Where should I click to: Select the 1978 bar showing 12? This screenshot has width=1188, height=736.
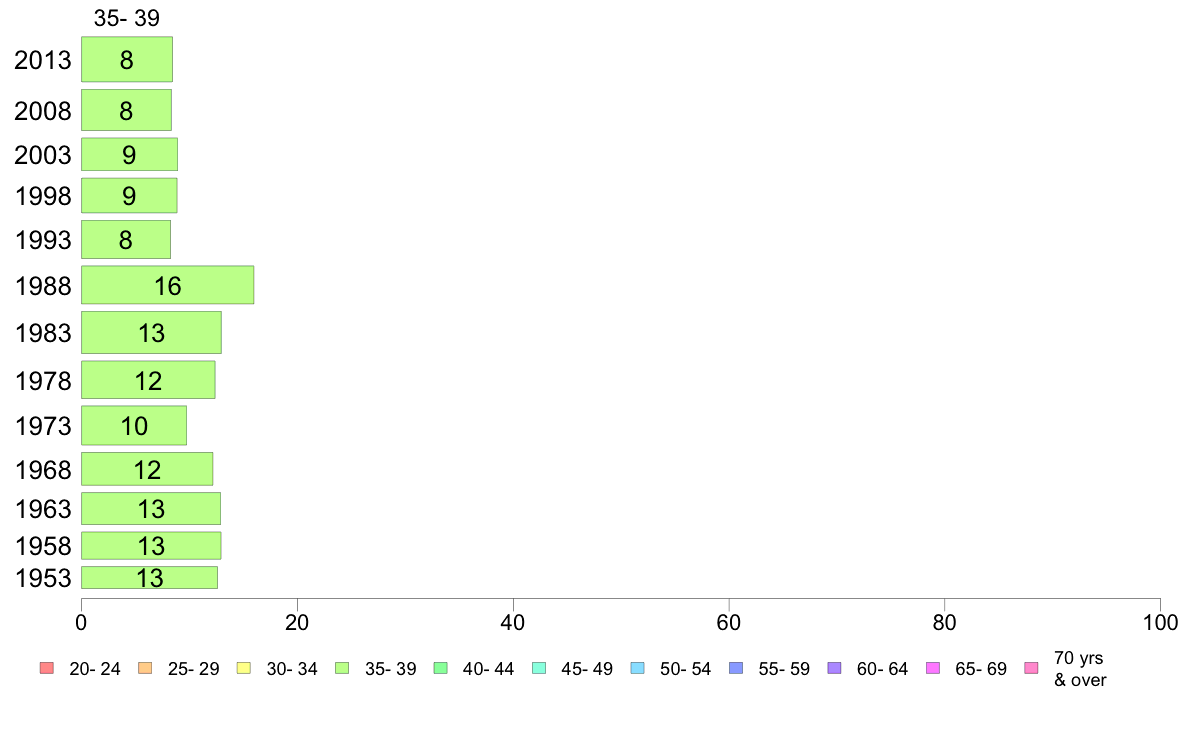click(x=148, y=380)
